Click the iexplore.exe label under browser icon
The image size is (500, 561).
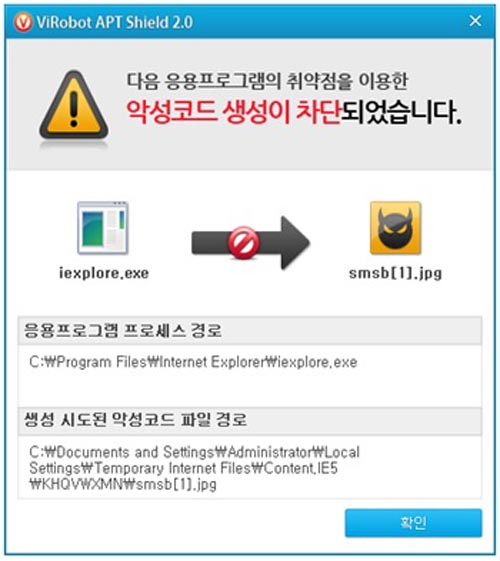(104, 274)
